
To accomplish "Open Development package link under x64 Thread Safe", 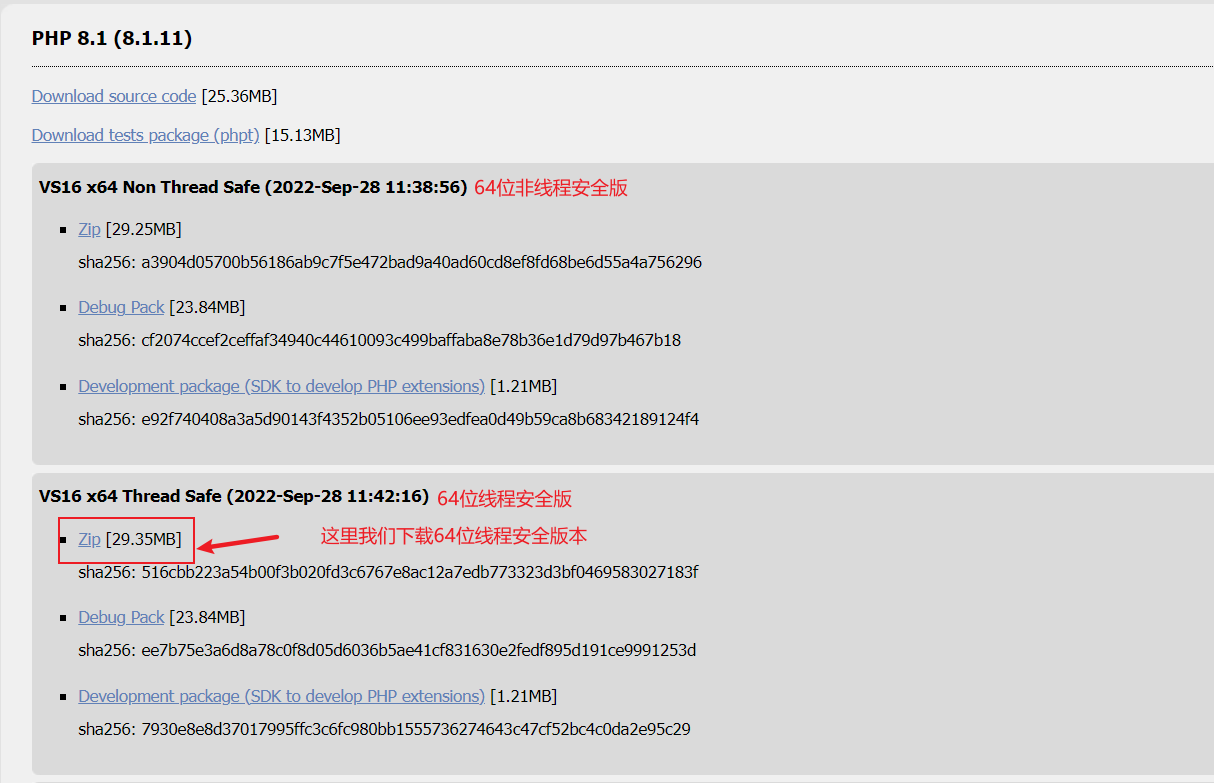I will (x=282, y=696).
